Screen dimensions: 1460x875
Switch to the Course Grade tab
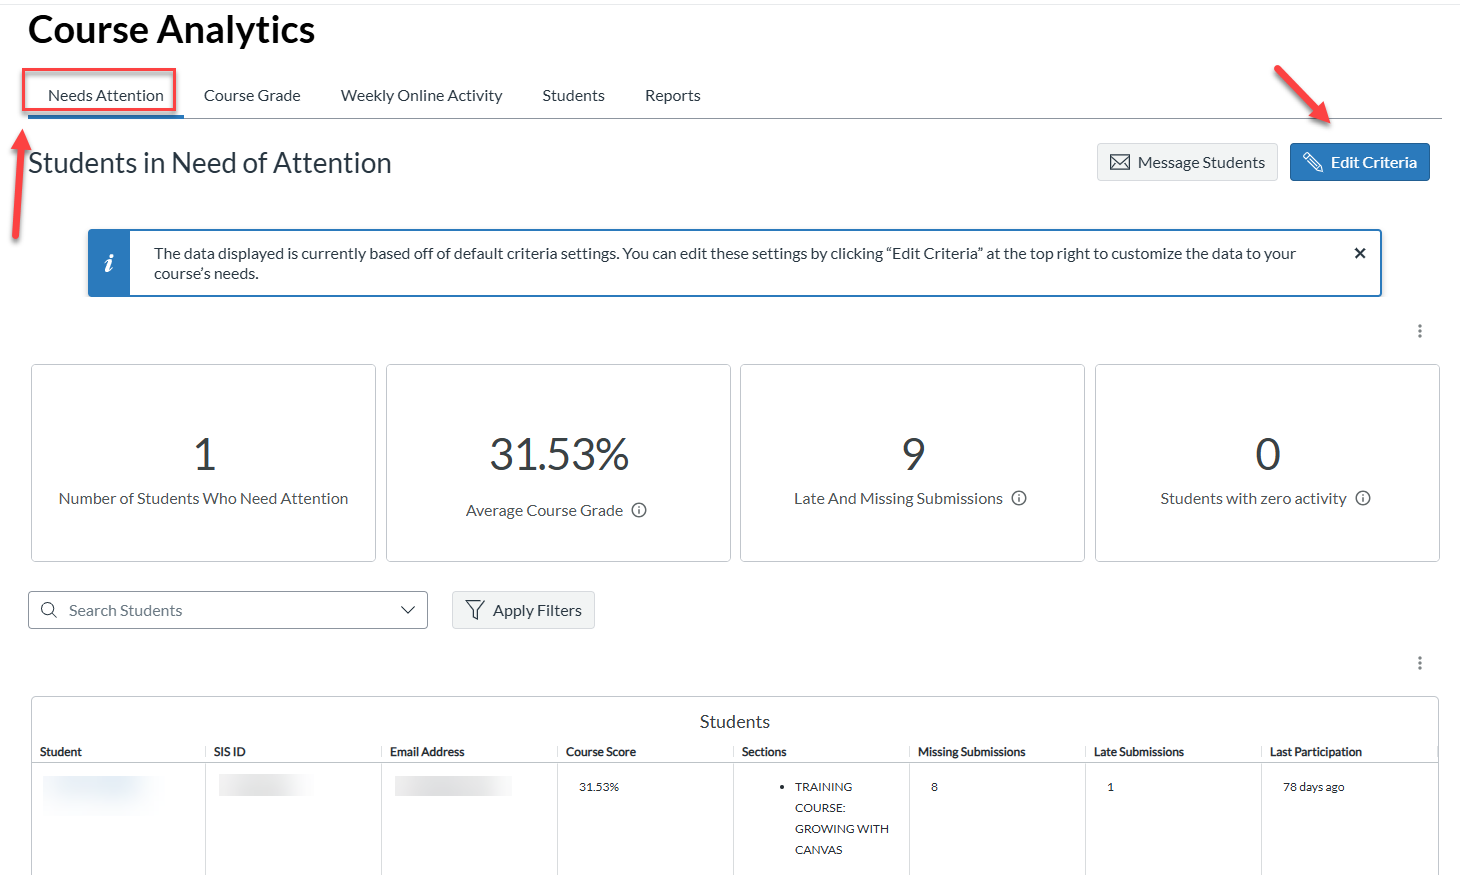[x=252, y=95]
